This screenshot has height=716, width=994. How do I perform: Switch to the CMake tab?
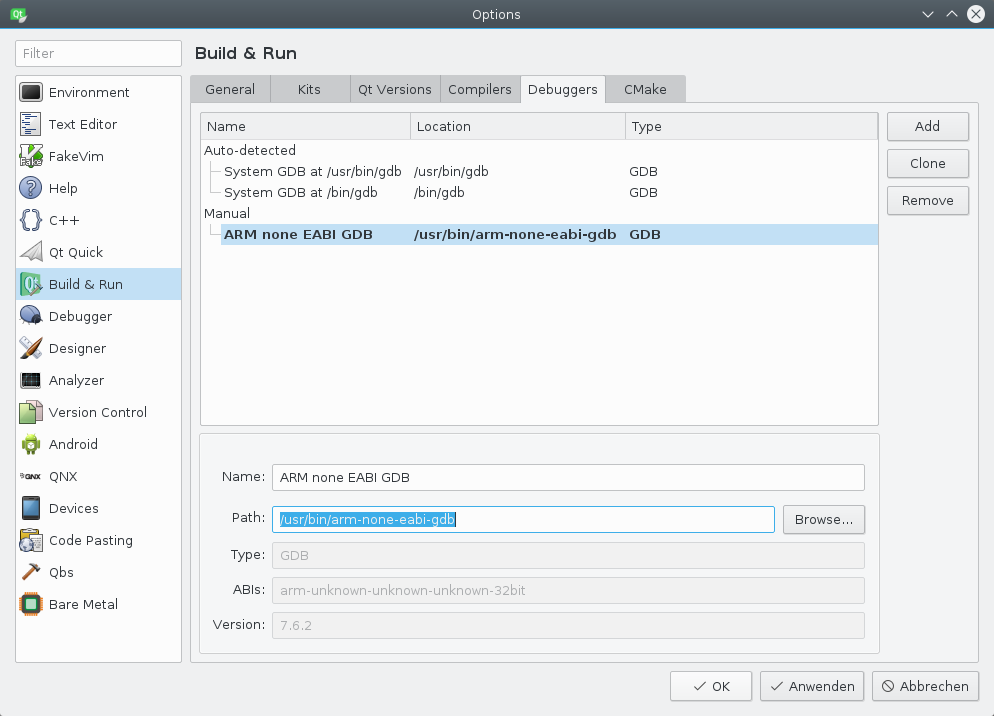pos(645,89)
